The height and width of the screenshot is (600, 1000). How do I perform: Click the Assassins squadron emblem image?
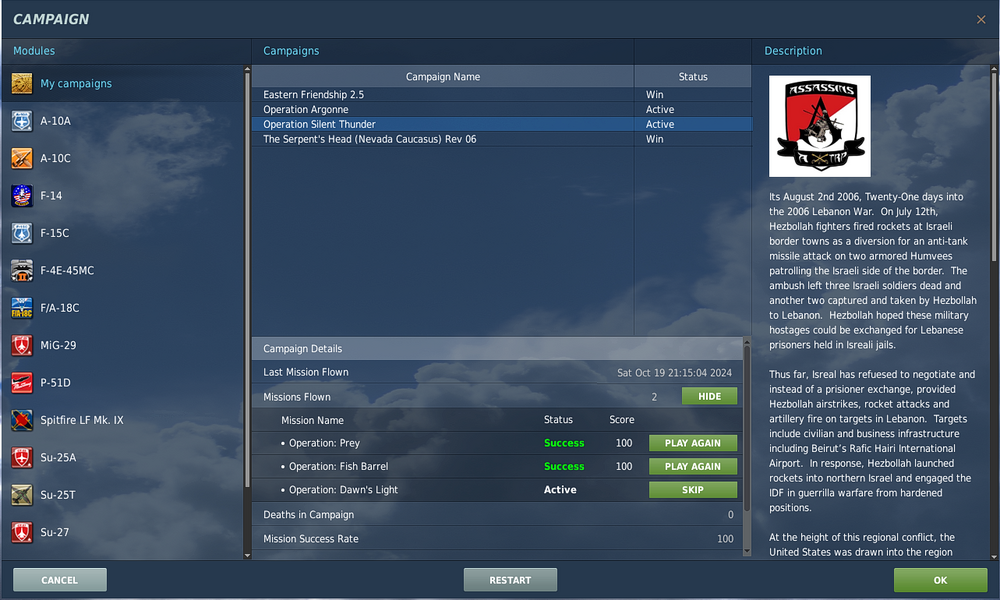pyautogui.click(x=820, y=126)
